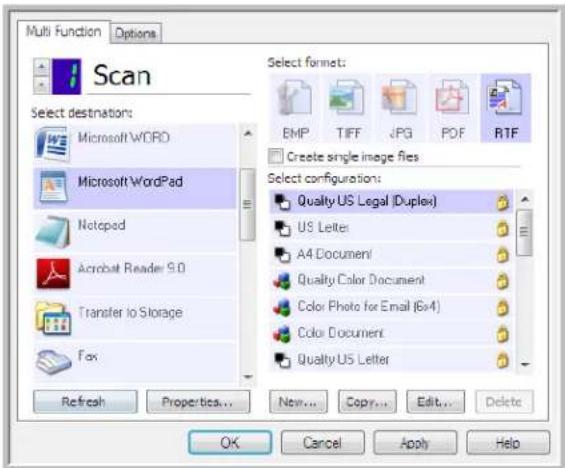Click the Cancel button

tap(322, 442)
